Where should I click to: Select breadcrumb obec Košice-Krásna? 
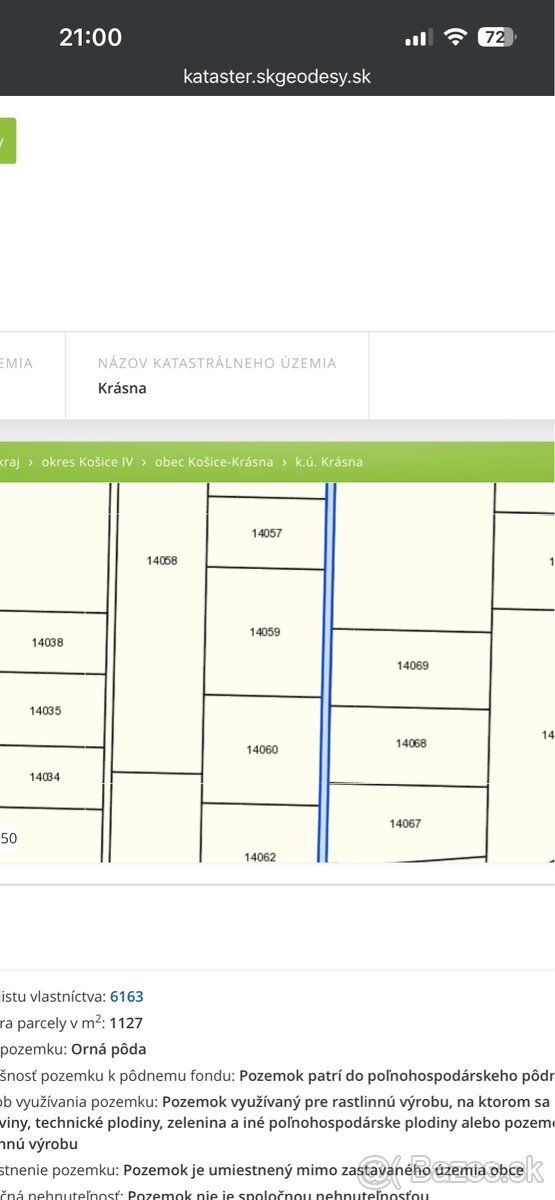(x=213, y=462)
